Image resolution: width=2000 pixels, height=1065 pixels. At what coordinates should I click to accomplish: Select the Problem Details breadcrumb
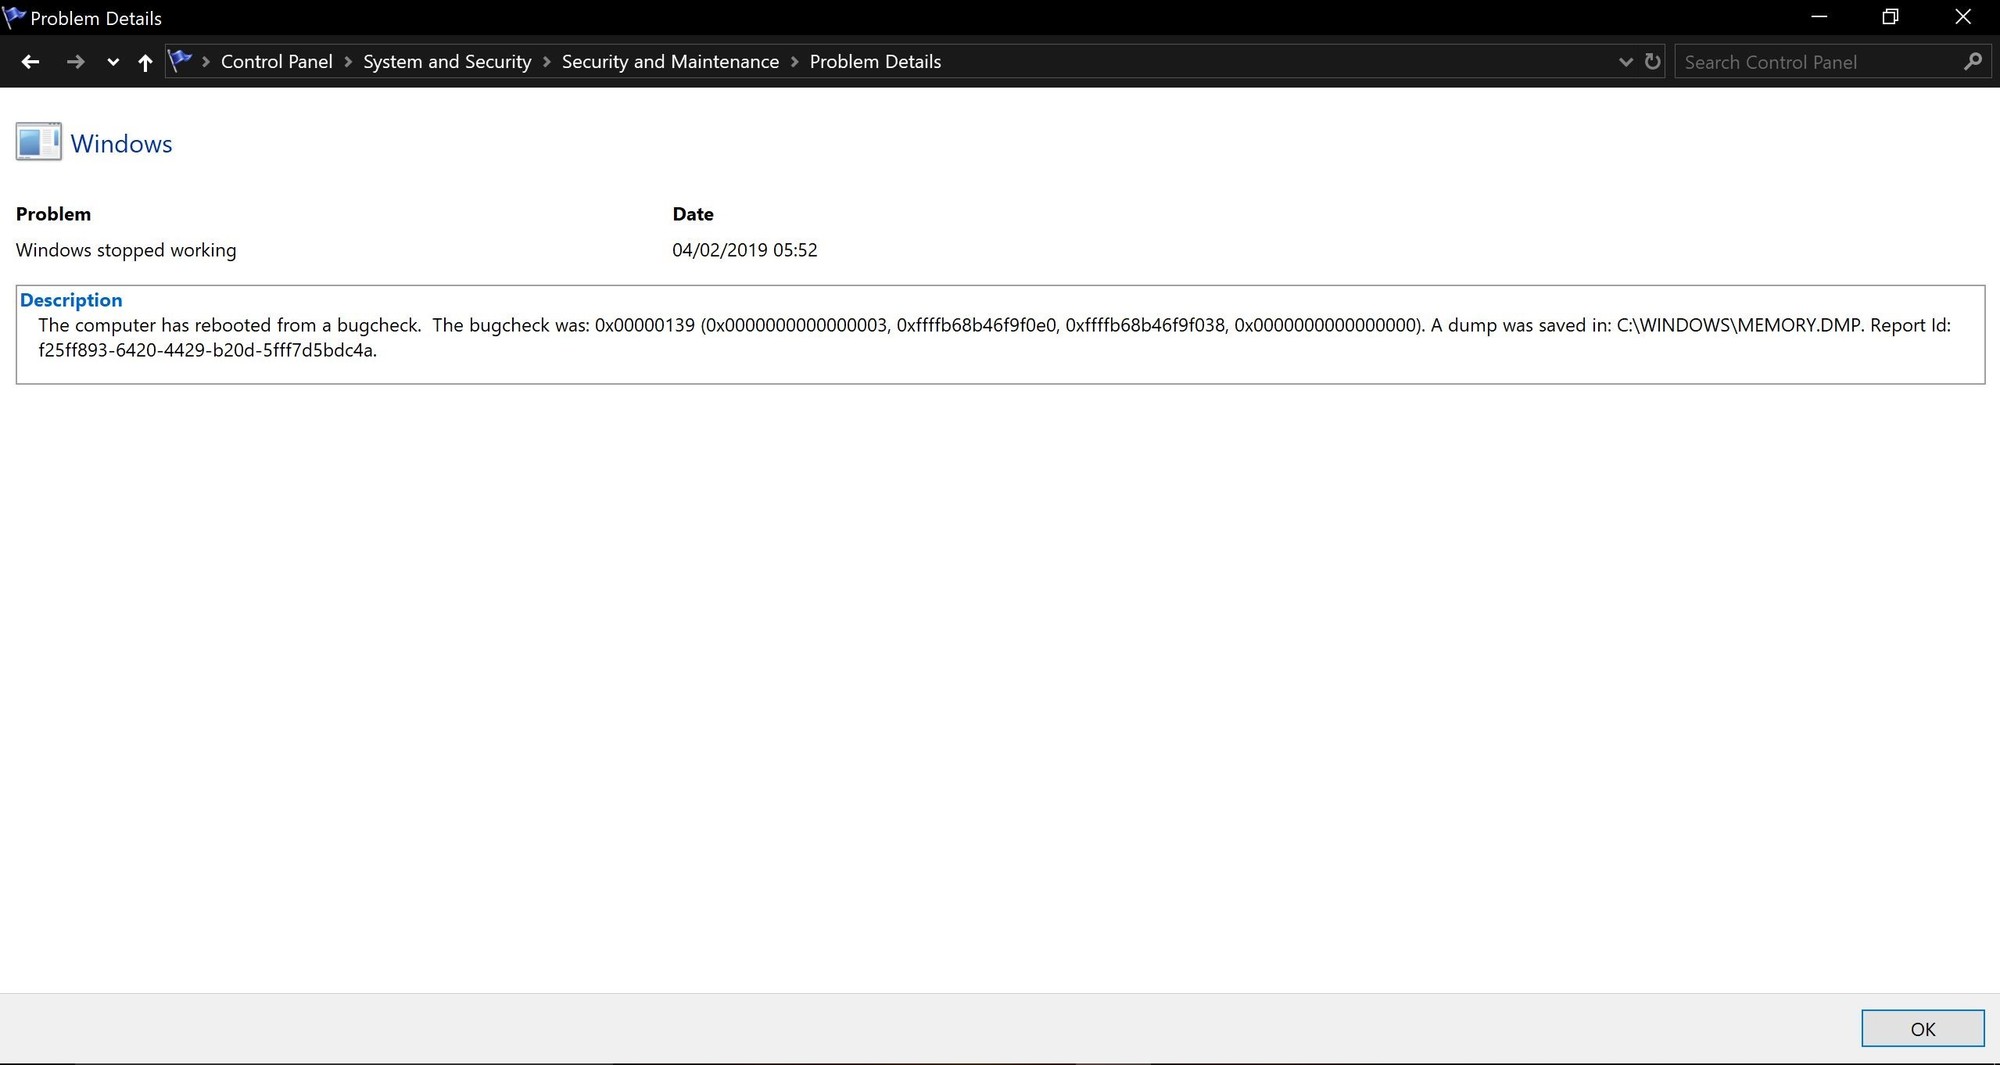pos(875,62)
